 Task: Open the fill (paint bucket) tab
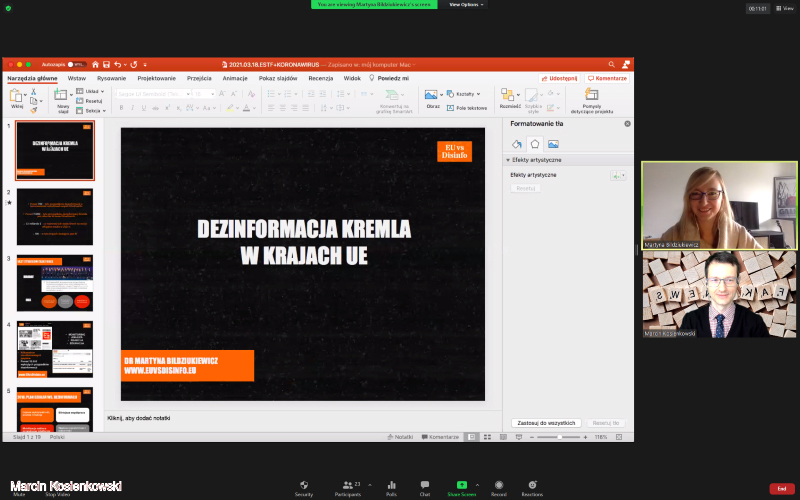(x=517, y=144)
